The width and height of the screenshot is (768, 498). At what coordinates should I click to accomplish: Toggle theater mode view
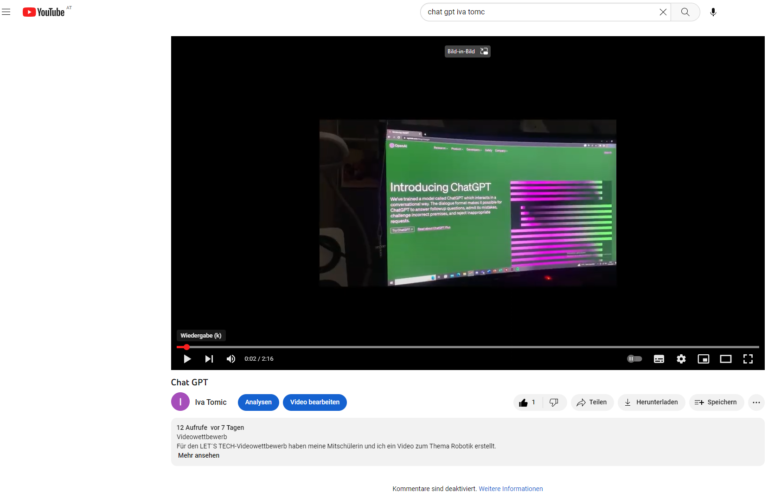click(726, 358)
